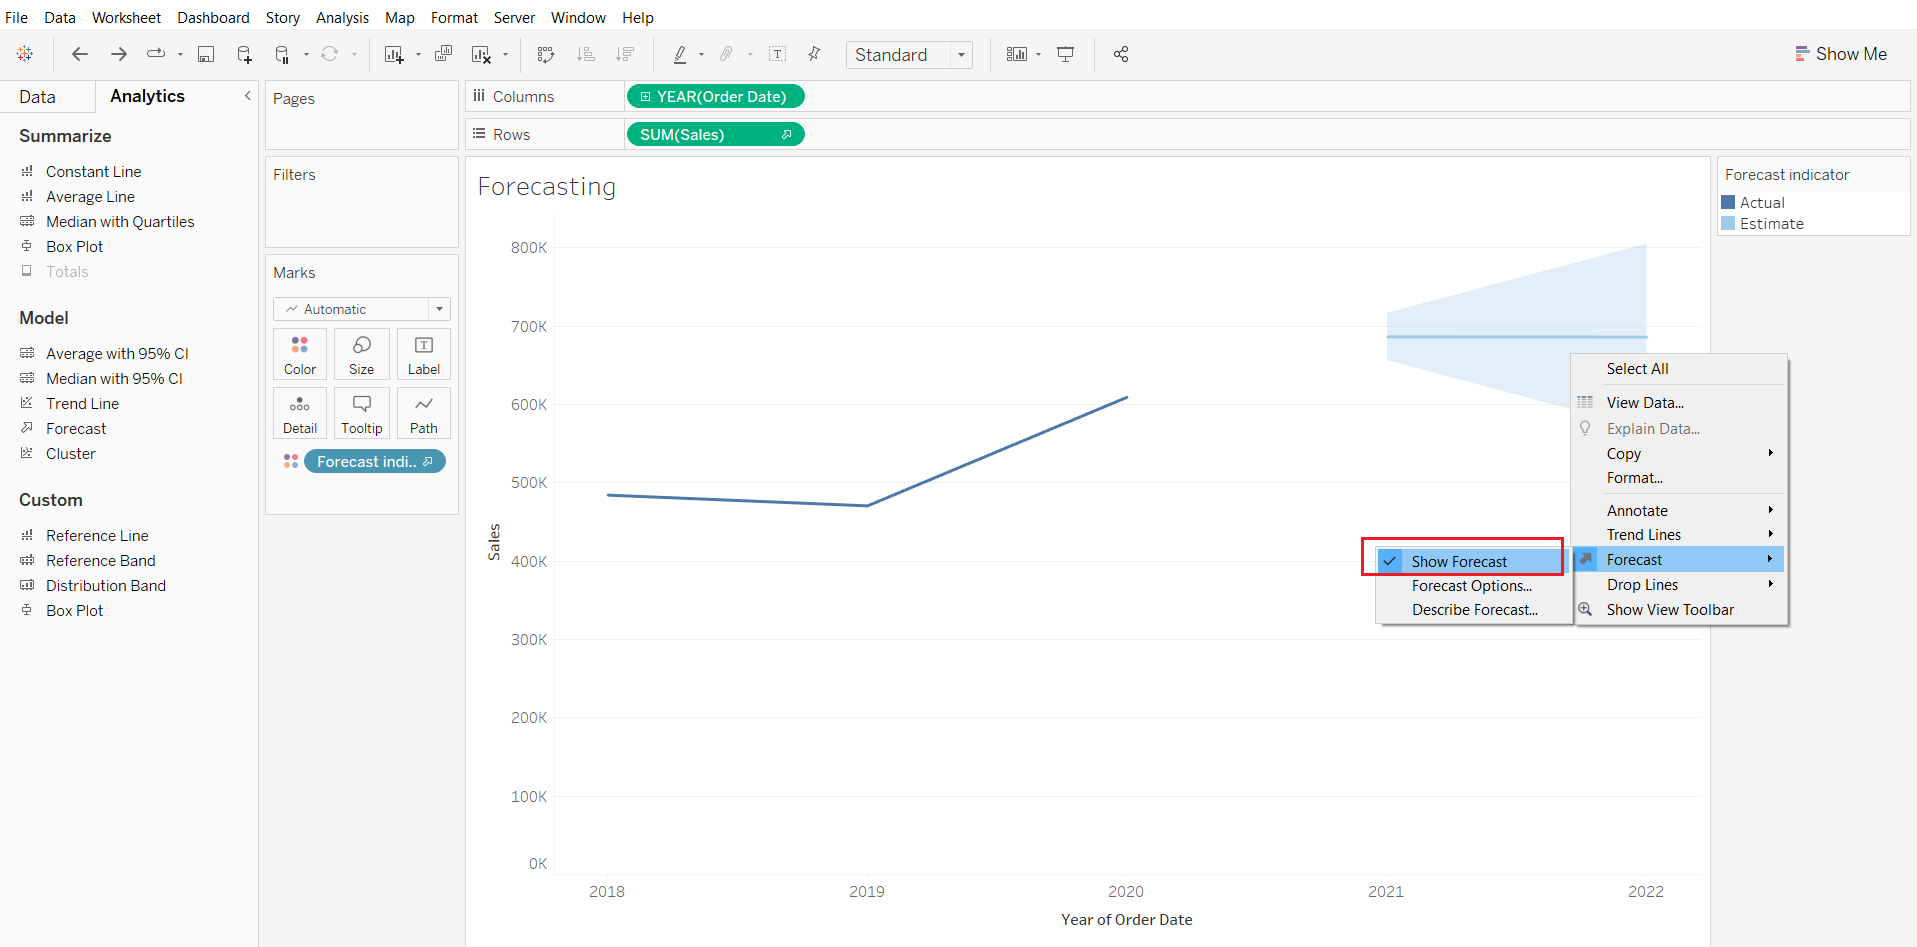The height and width of the screenshot is (947, 1917).
Task: Open the Analysis menu
Action: 342,18
